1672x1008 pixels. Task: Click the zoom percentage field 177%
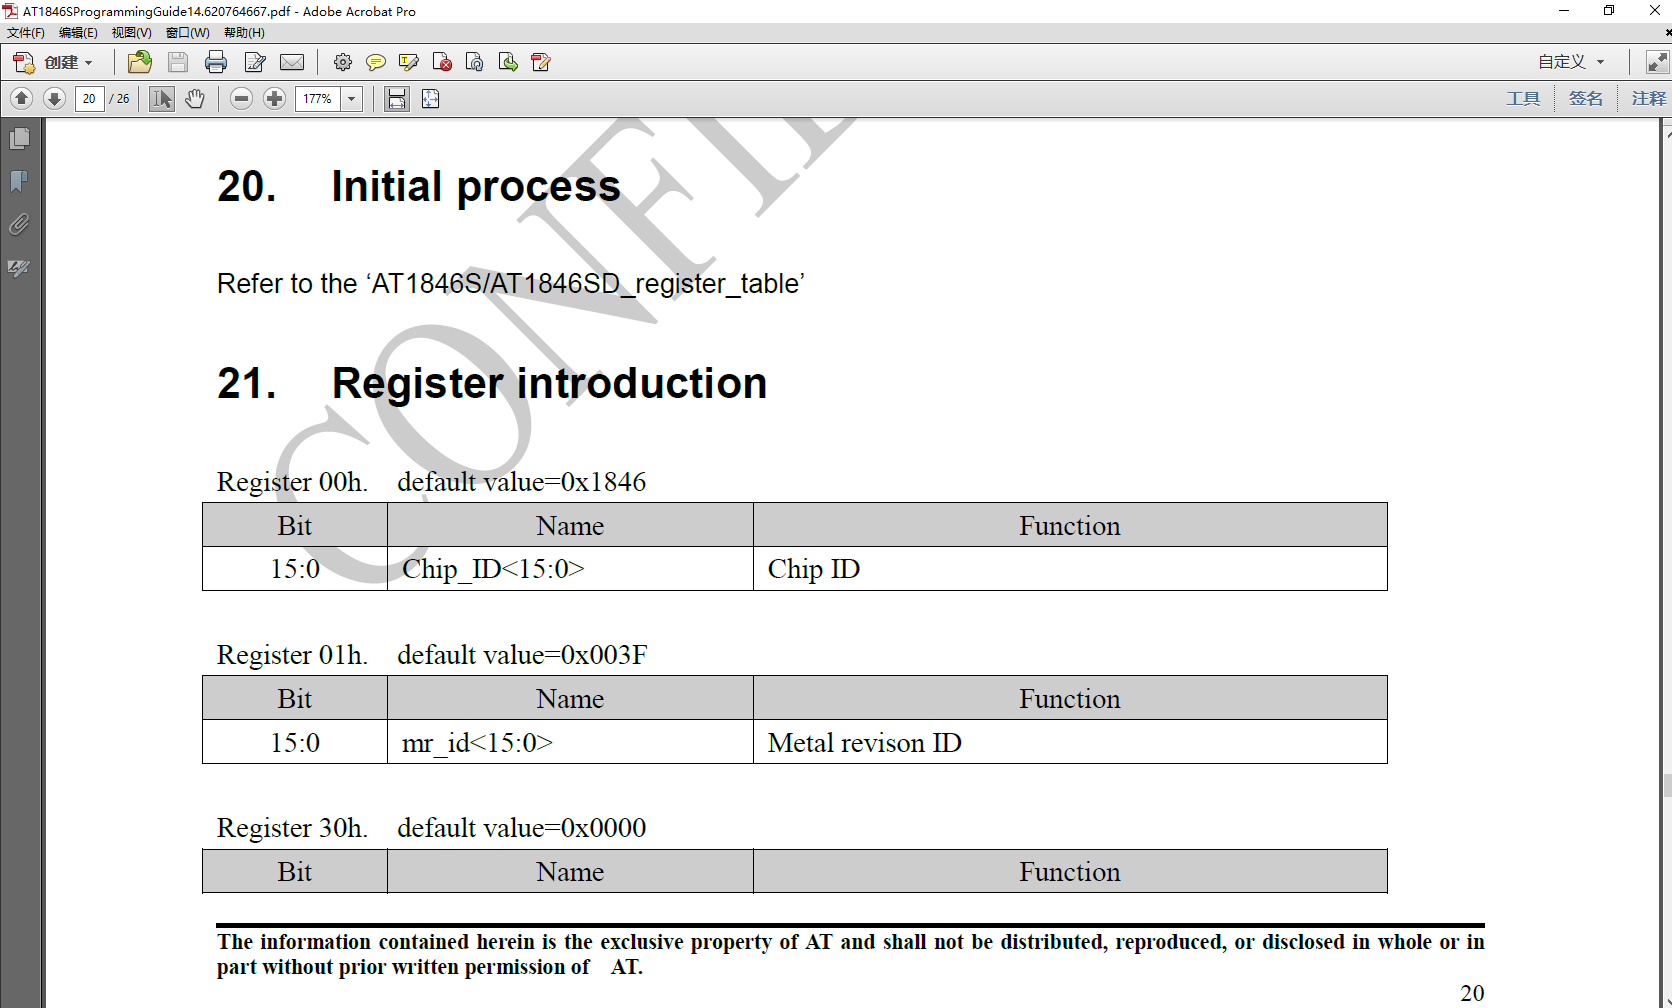point(318,98)
